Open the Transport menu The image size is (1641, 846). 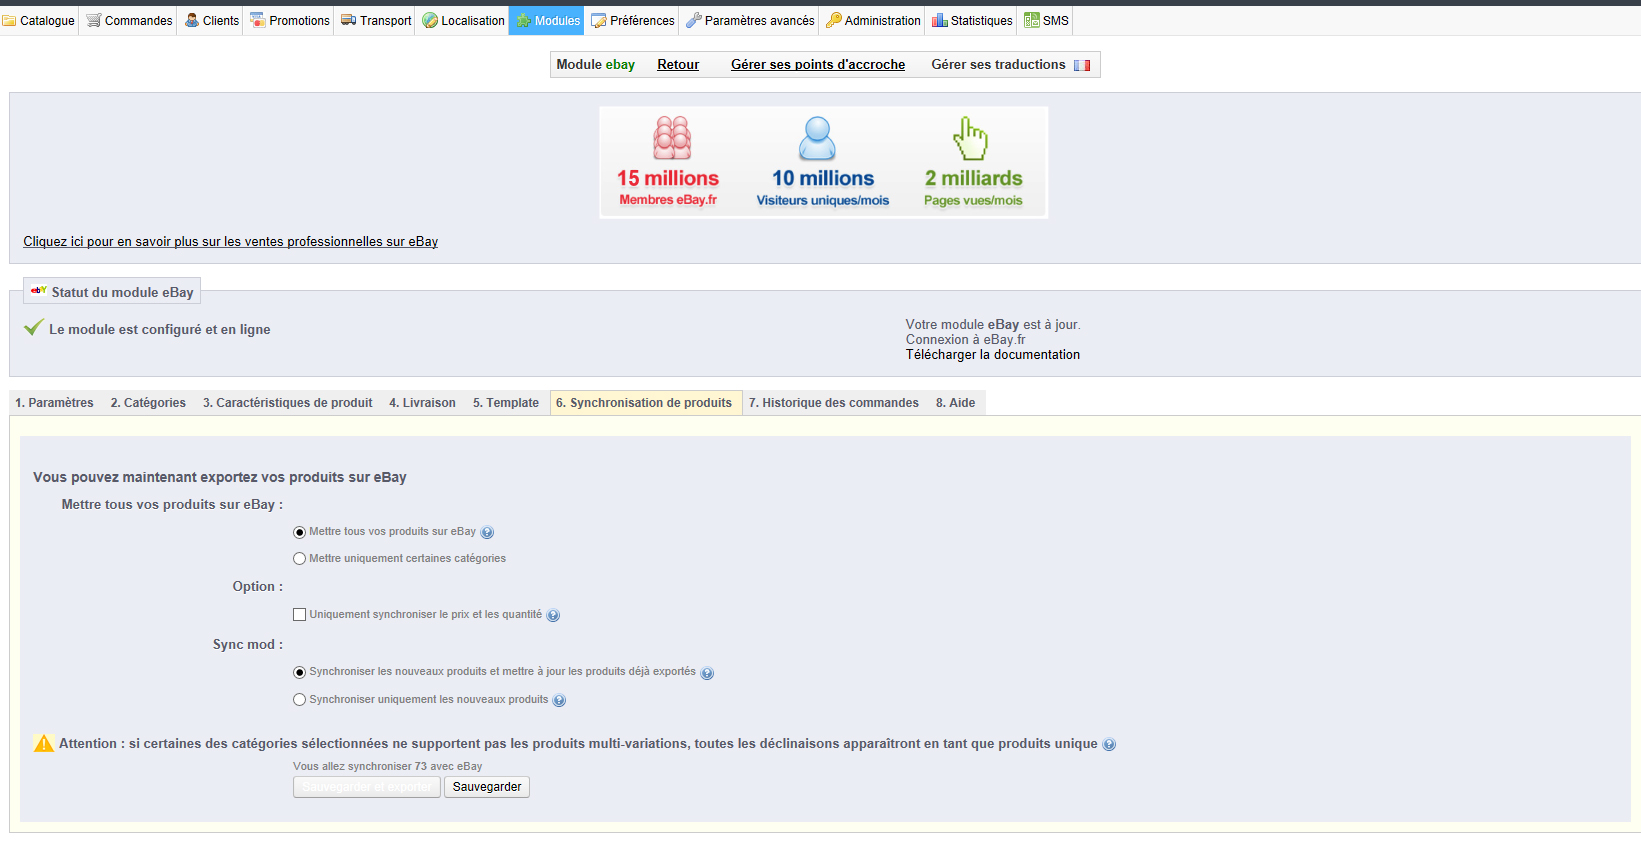[376, 20]
